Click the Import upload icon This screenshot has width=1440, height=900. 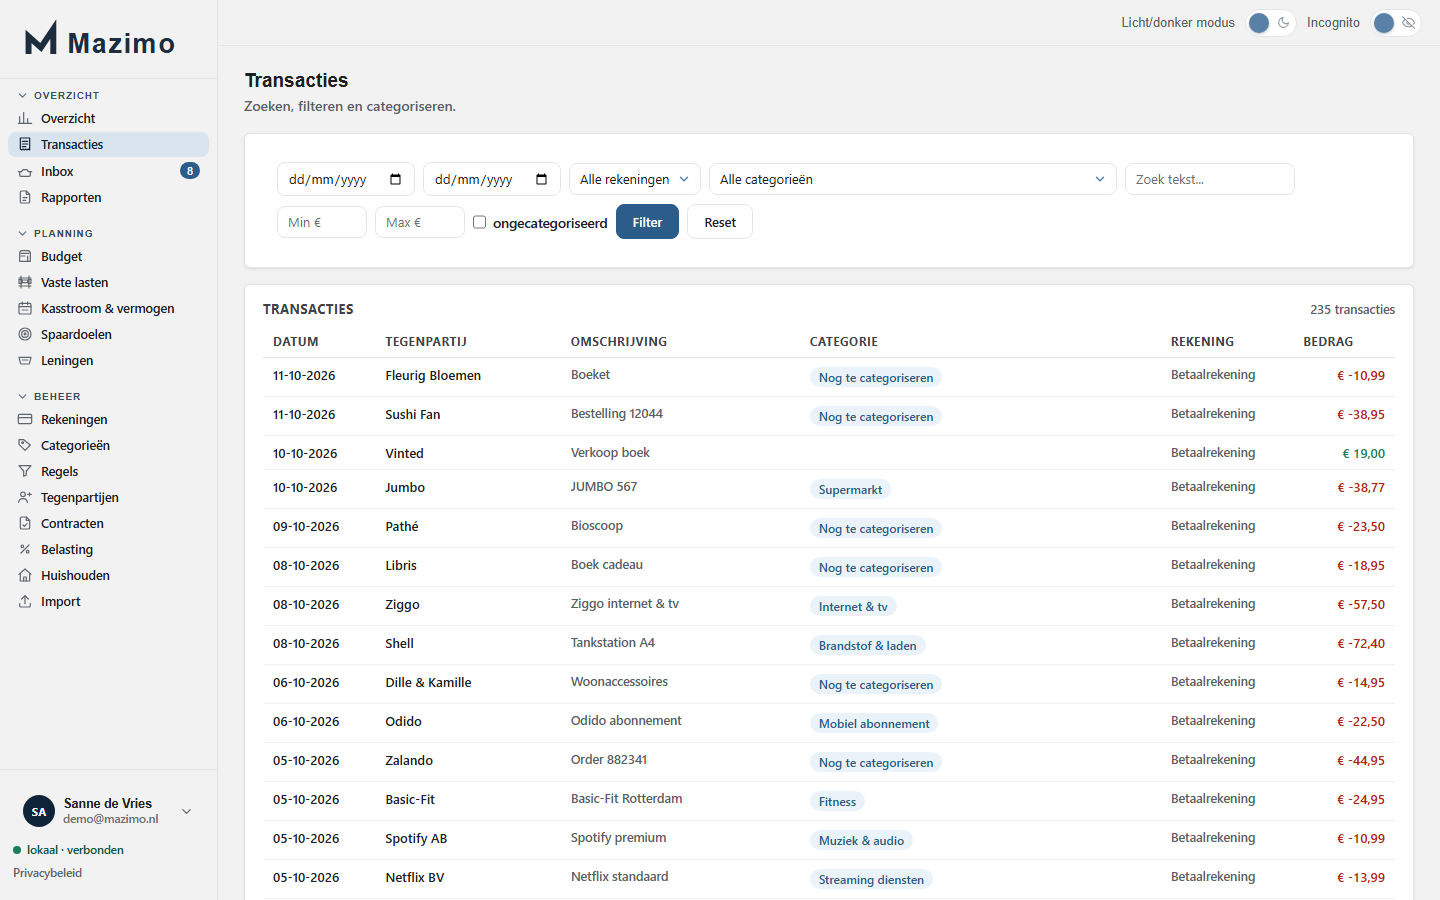[x=25, y=602]
